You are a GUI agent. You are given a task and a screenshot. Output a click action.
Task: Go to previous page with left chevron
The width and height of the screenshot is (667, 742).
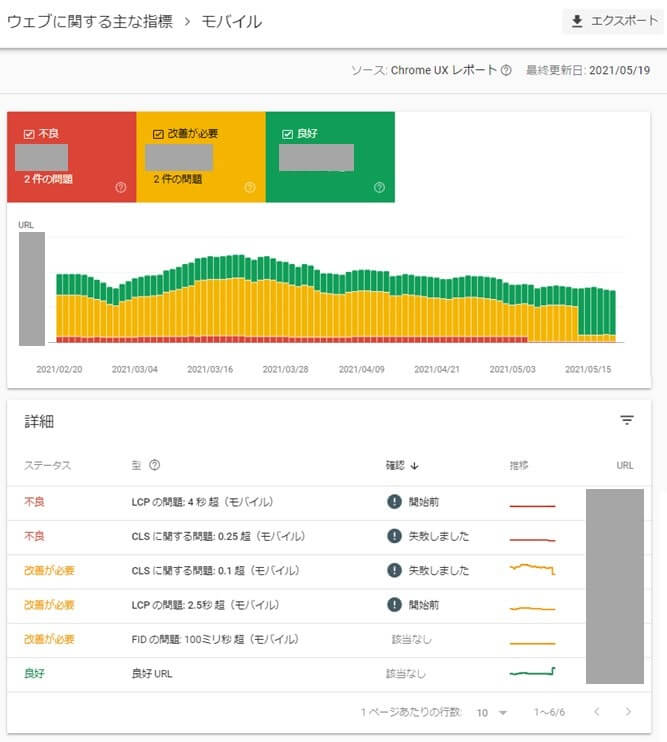[x=596, y=712]
